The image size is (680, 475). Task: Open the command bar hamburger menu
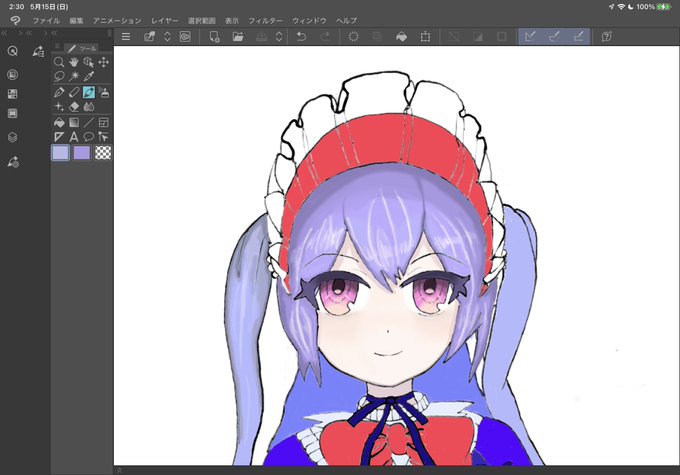(126, 36)
